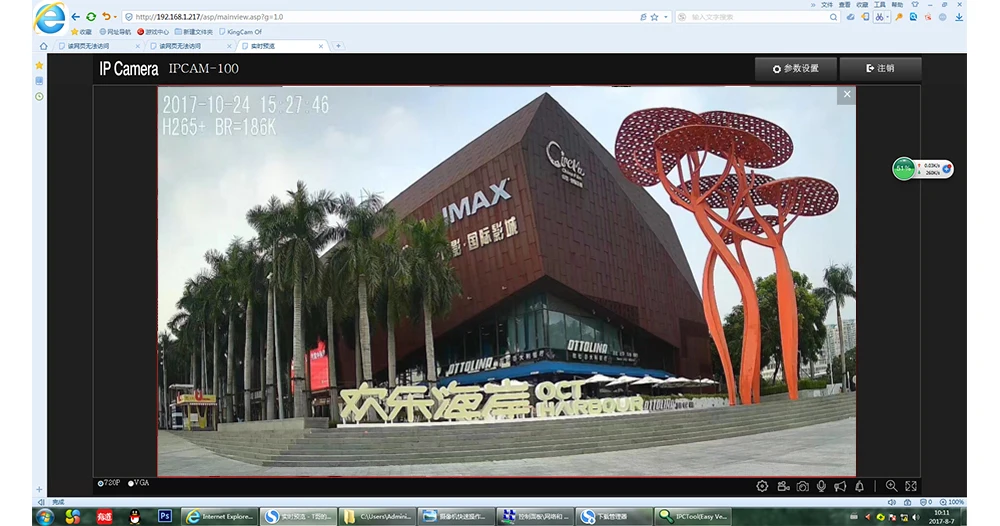Click the orange key password icon
The height and width of the screenshot is (526, 1000).
899,17
